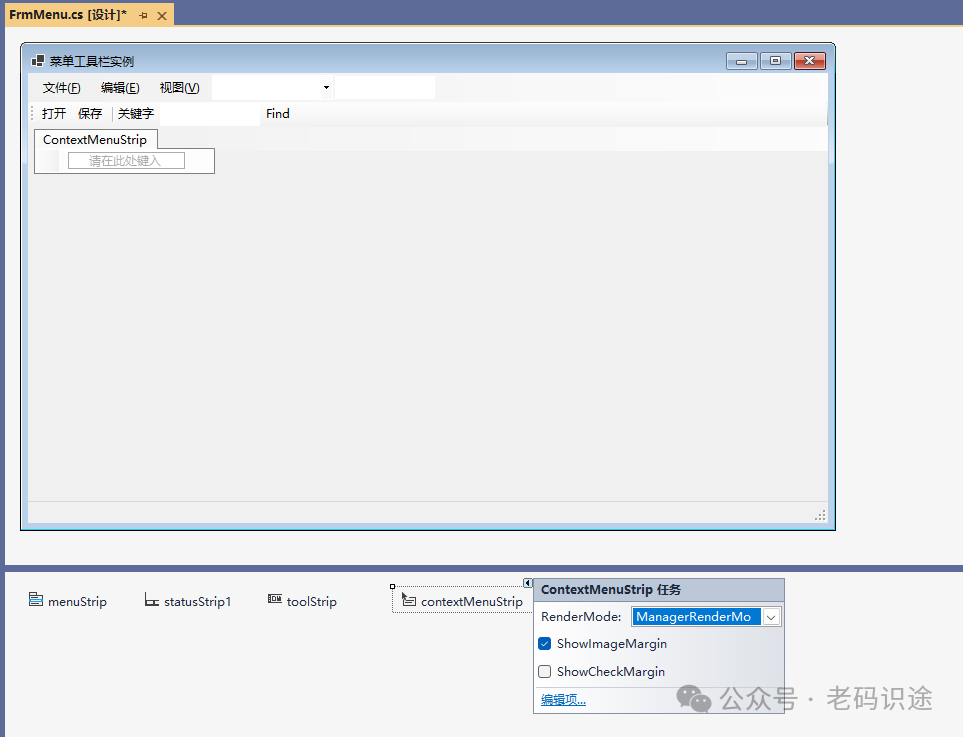Click the 关键字 toolbar label
Image resolution: width=963 pixels, height=737 pixels.
tap(136, 114)
